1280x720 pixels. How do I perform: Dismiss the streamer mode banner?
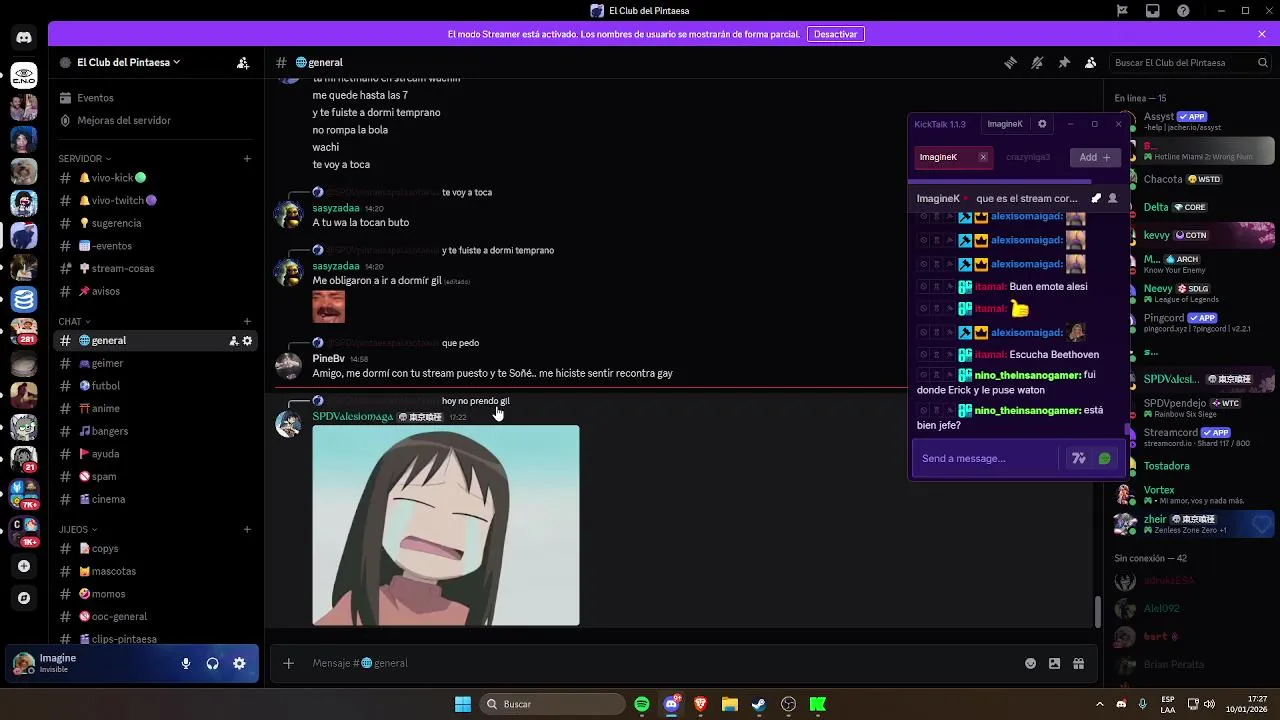[1262, 34]
